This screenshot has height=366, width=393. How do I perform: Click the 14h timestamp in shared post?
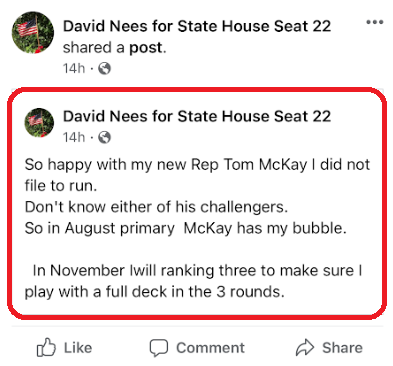74,137
